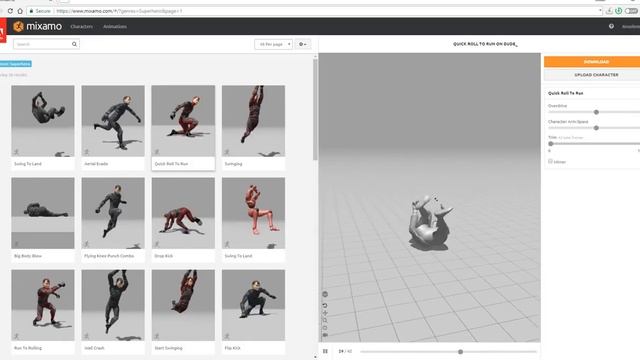Select the Aerial Evade animation thumbnail
The width and height of the screenshot is (640, 360).
pos(113,121)
